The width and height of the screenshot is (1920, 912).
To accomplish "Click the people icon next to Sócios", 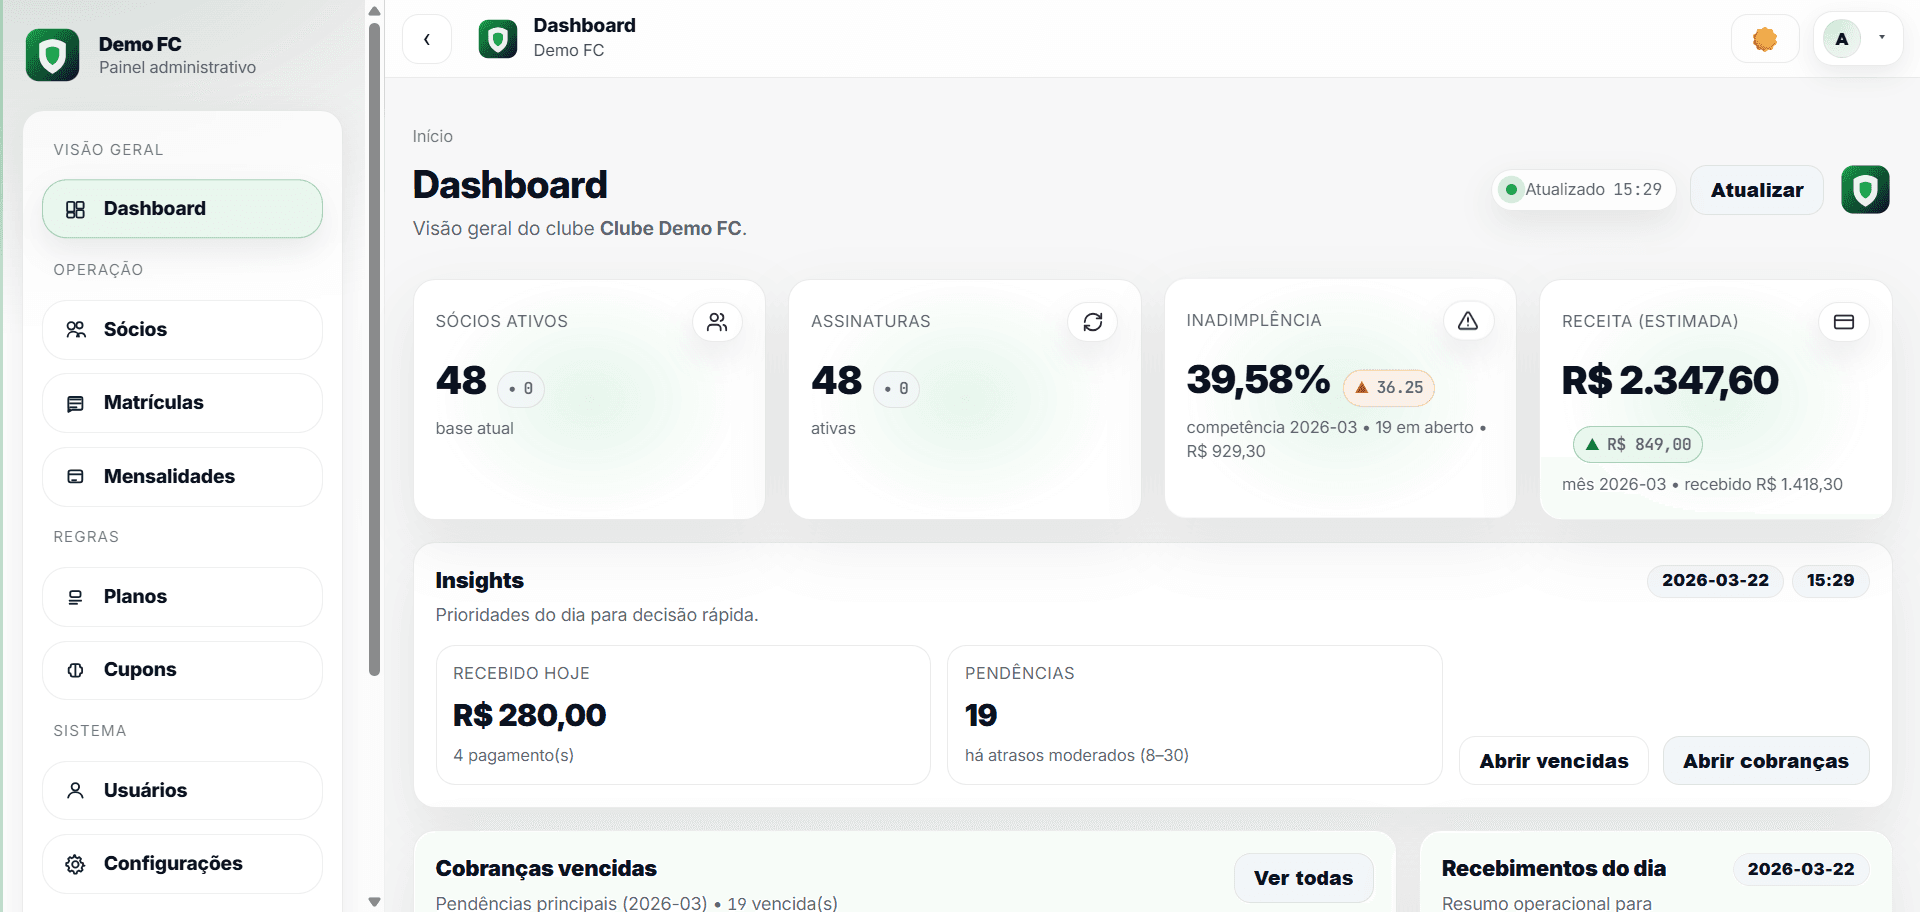I will (76, 329).
